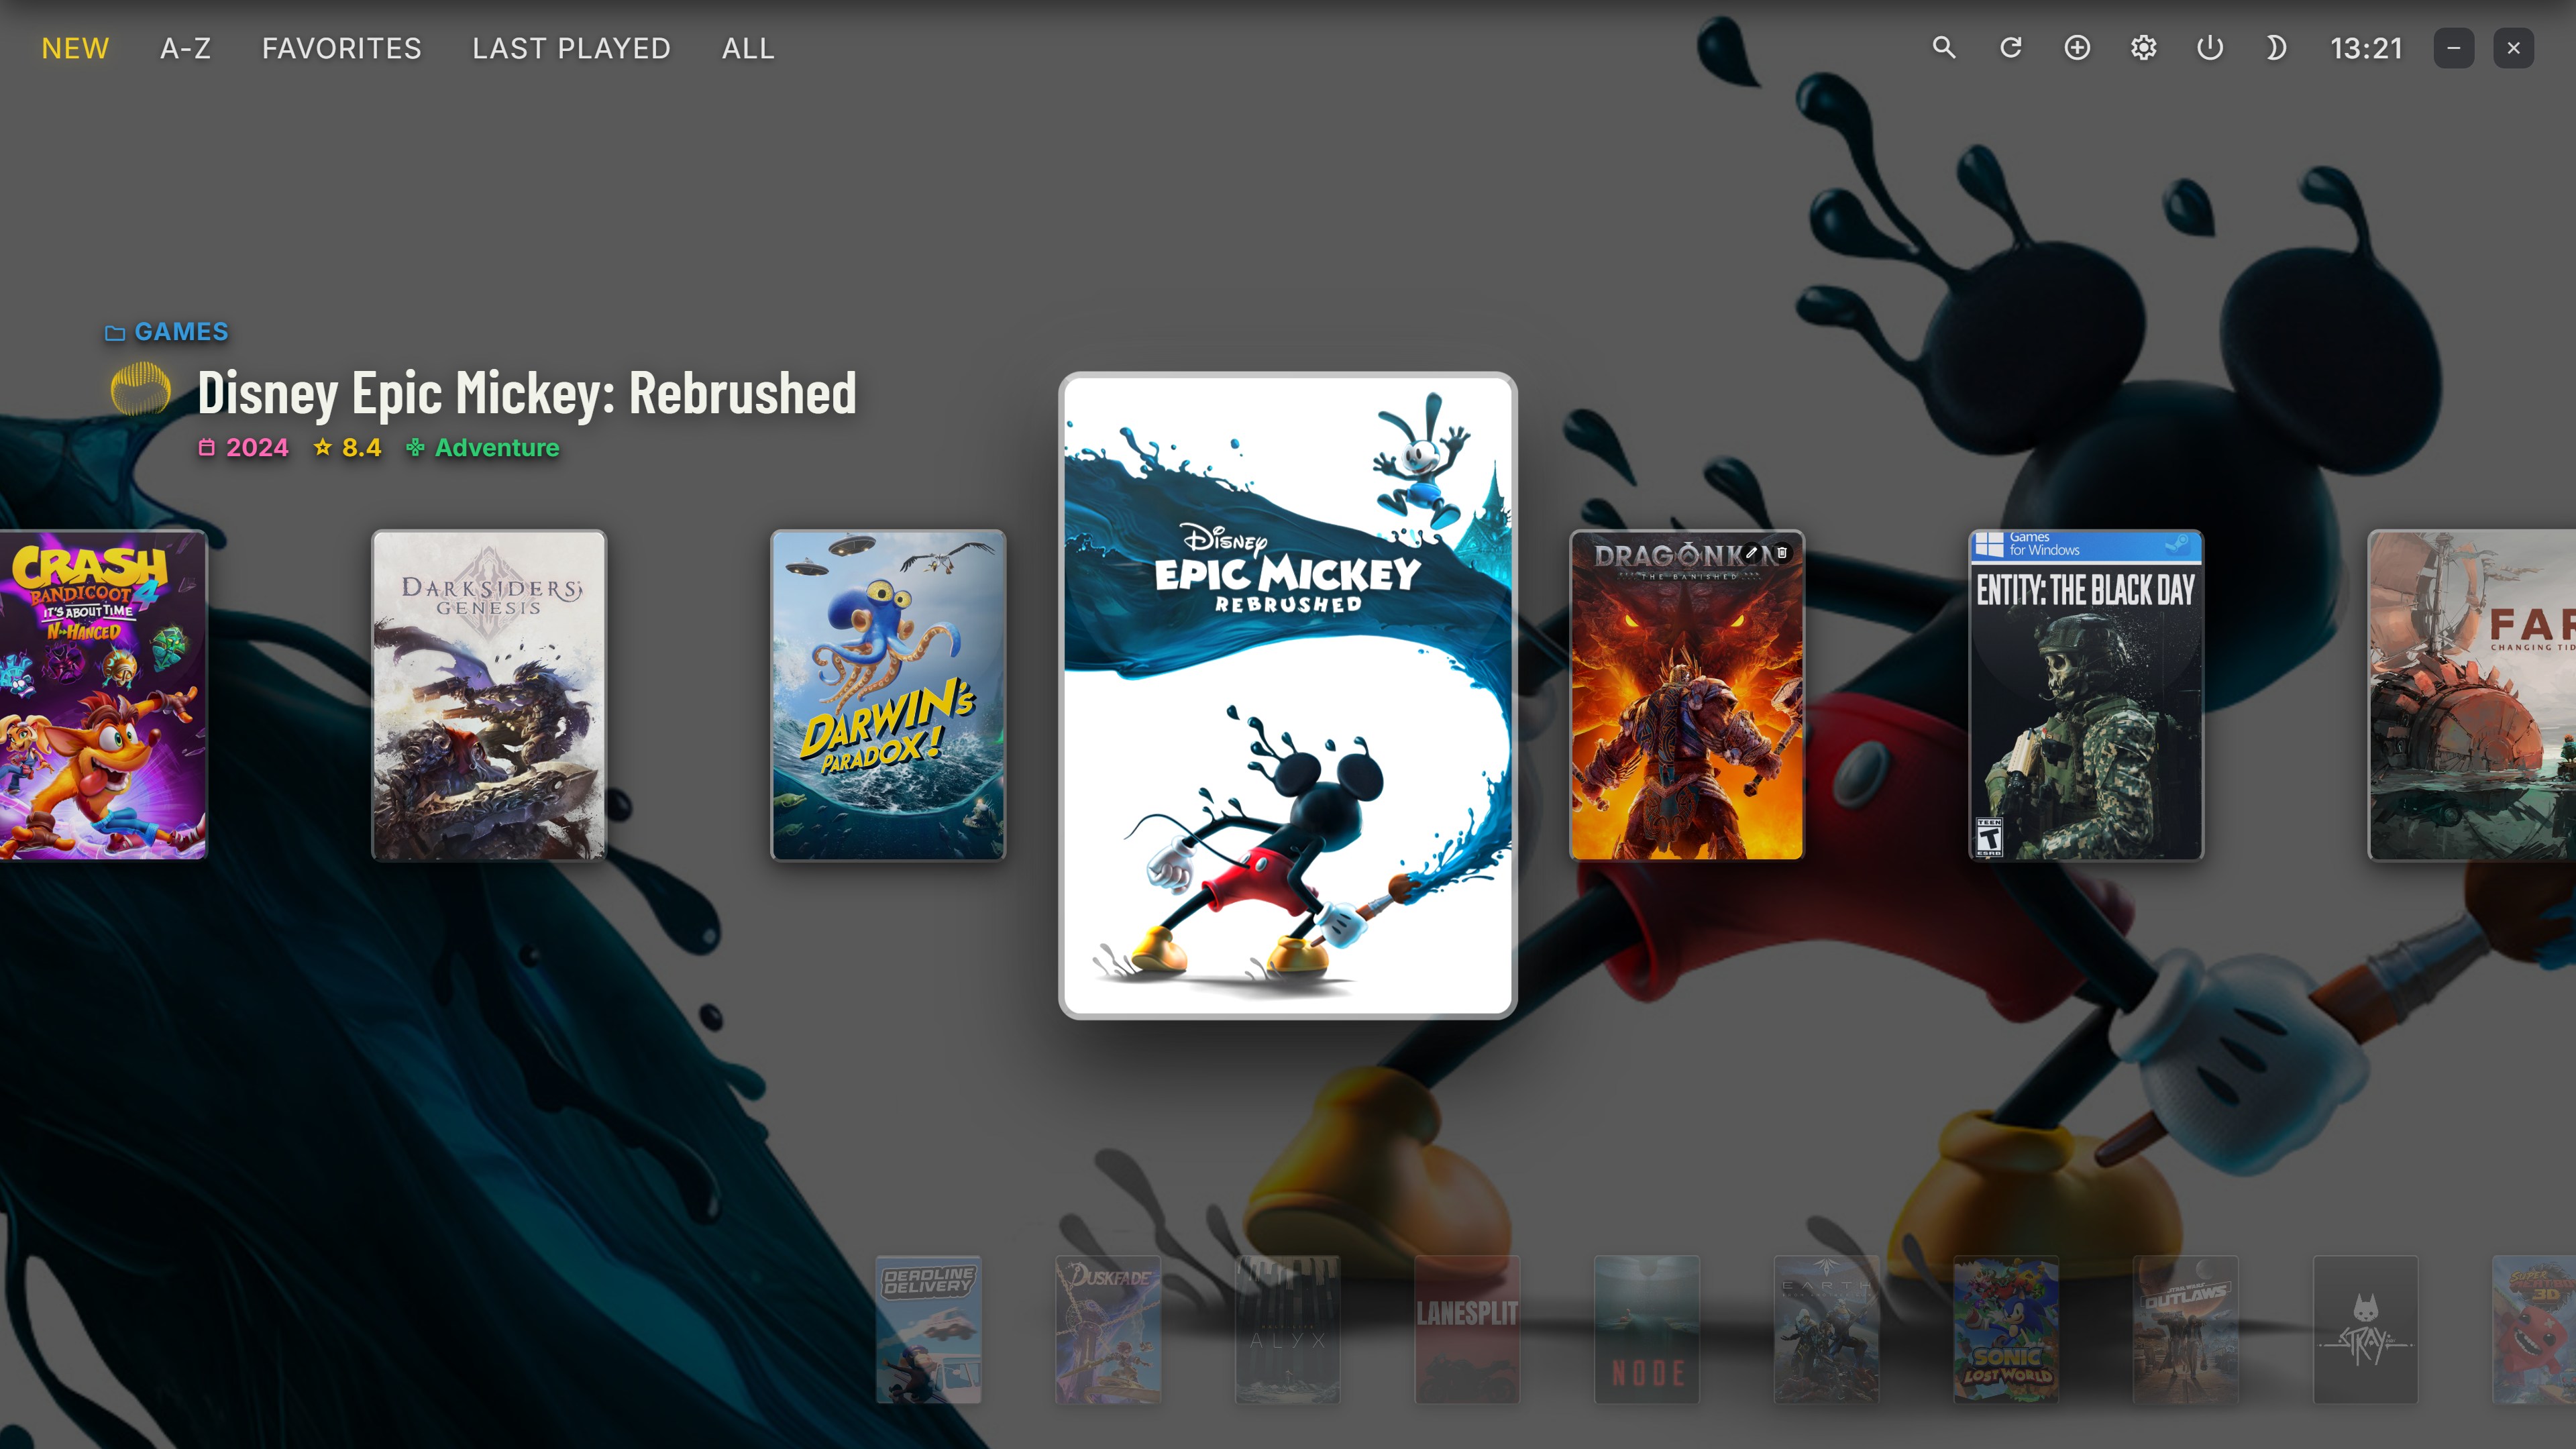Open settings via the gear icon
The height and width of the screenshot is (1449, 2576).
point(2143,48)
